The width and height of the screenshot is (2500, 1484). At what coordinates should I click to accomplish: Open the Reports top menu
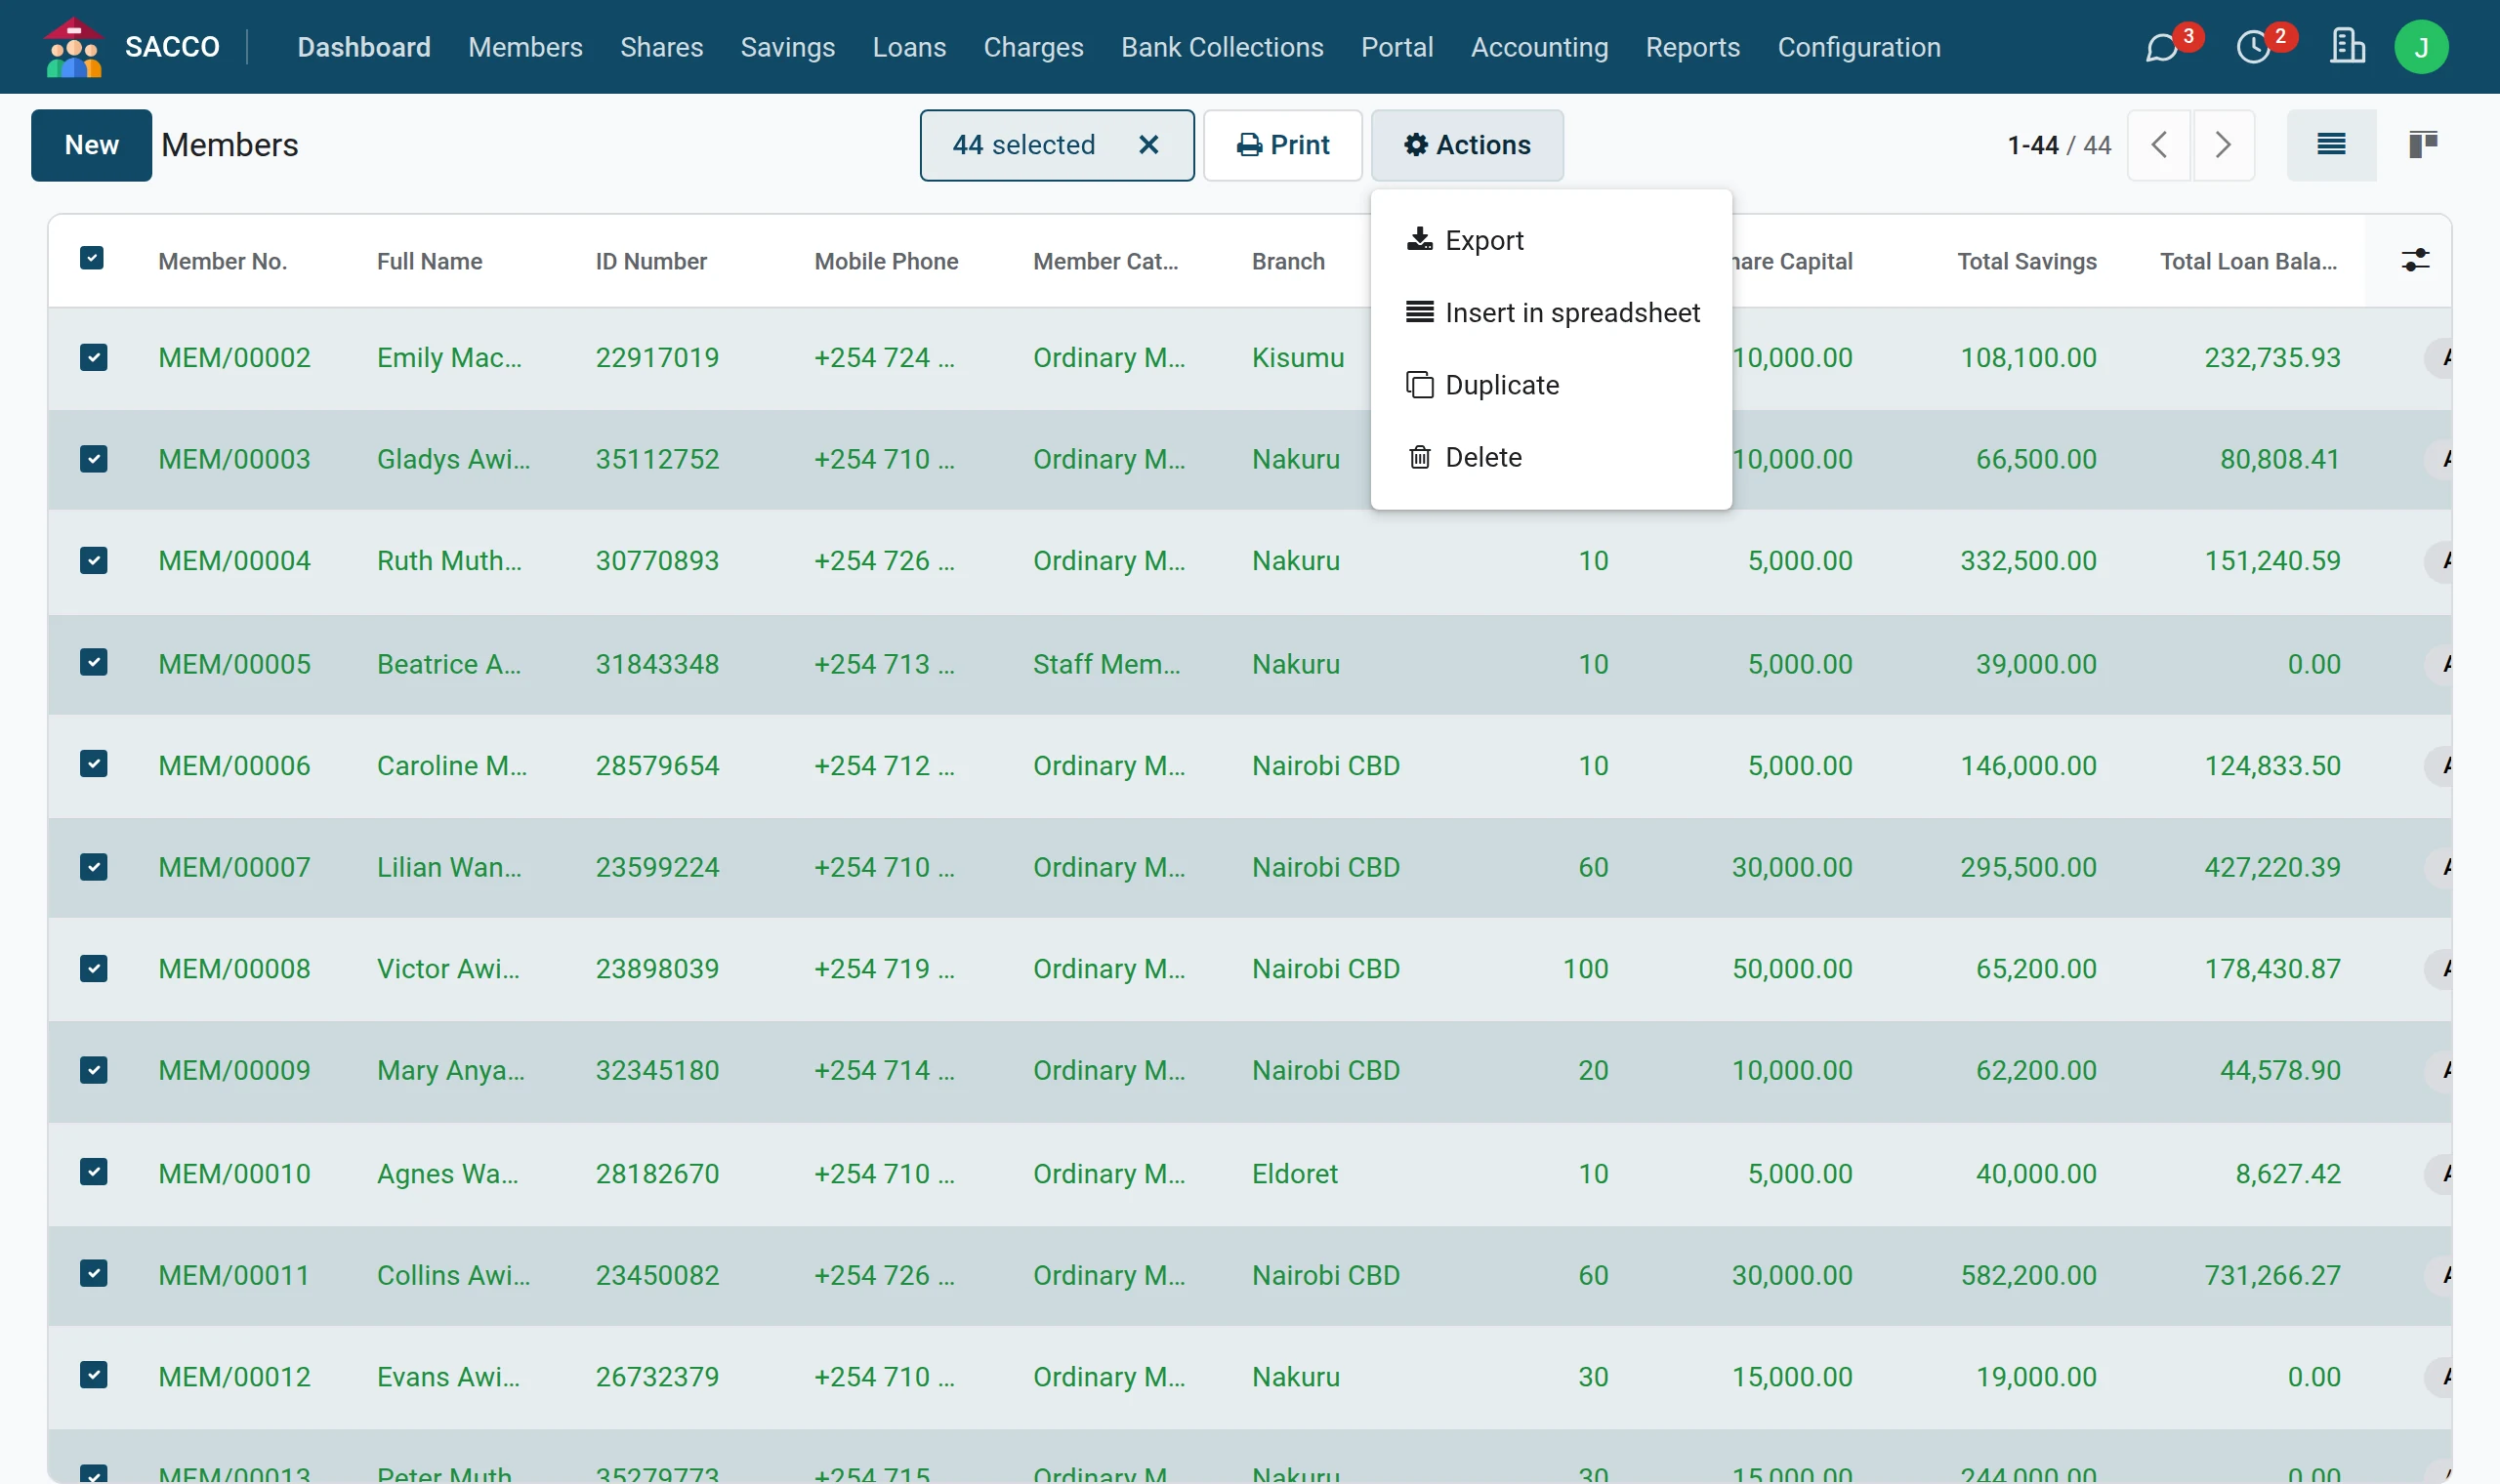tap(1693, 47)
